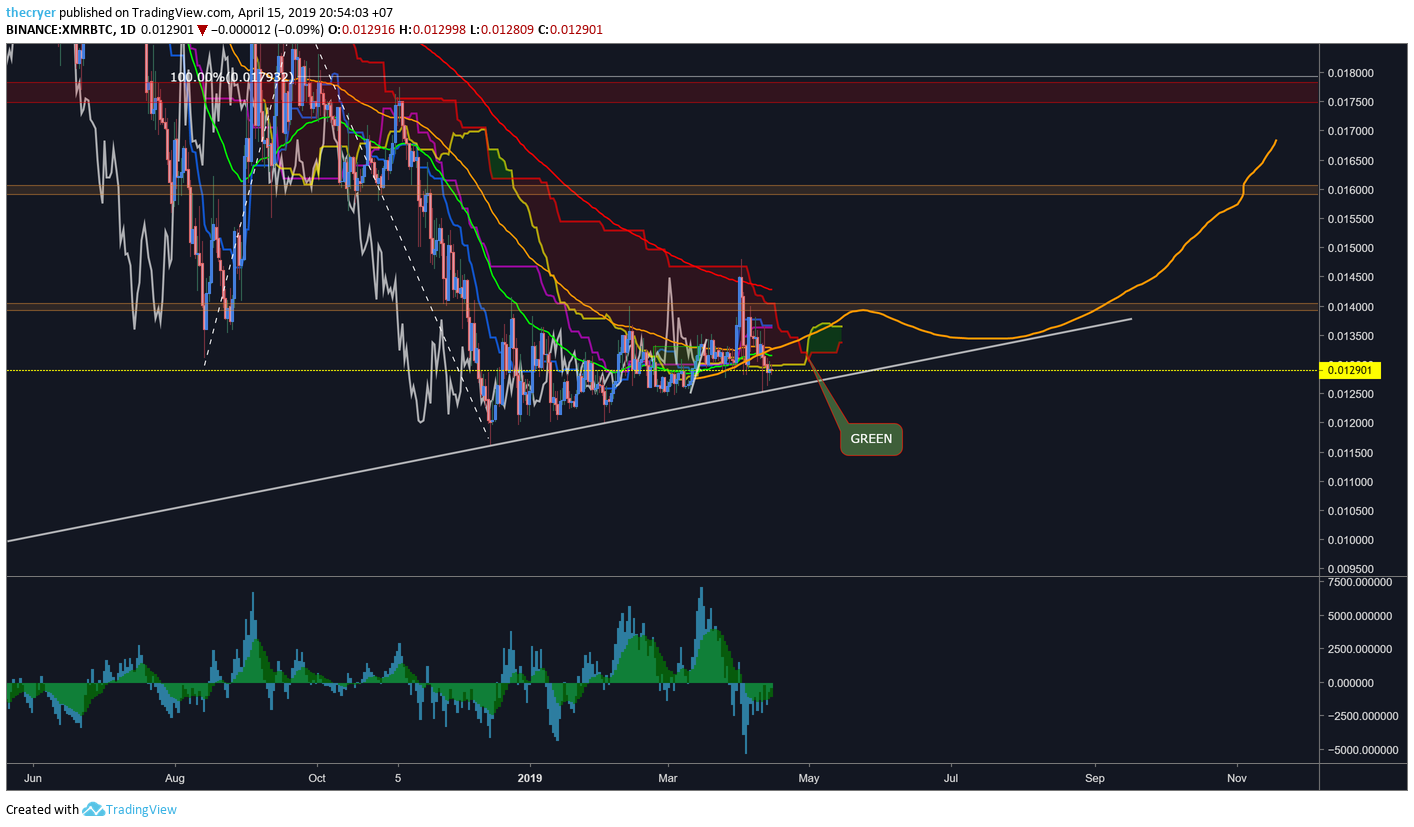Click the Nov label on time axis
Image resolution: width=1414 pixels, height=827 pixels.
(x=1237, y=777)
